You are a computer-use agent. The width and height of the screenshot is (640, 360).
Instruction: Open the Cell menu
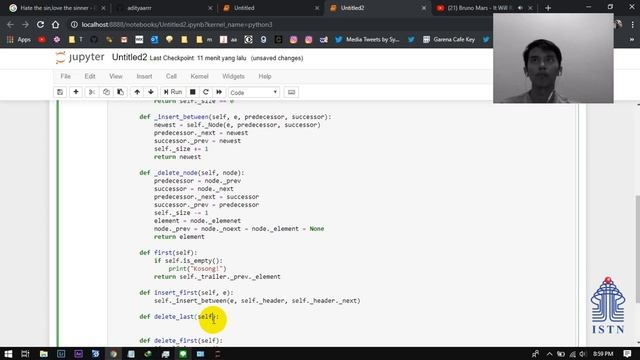171,76
